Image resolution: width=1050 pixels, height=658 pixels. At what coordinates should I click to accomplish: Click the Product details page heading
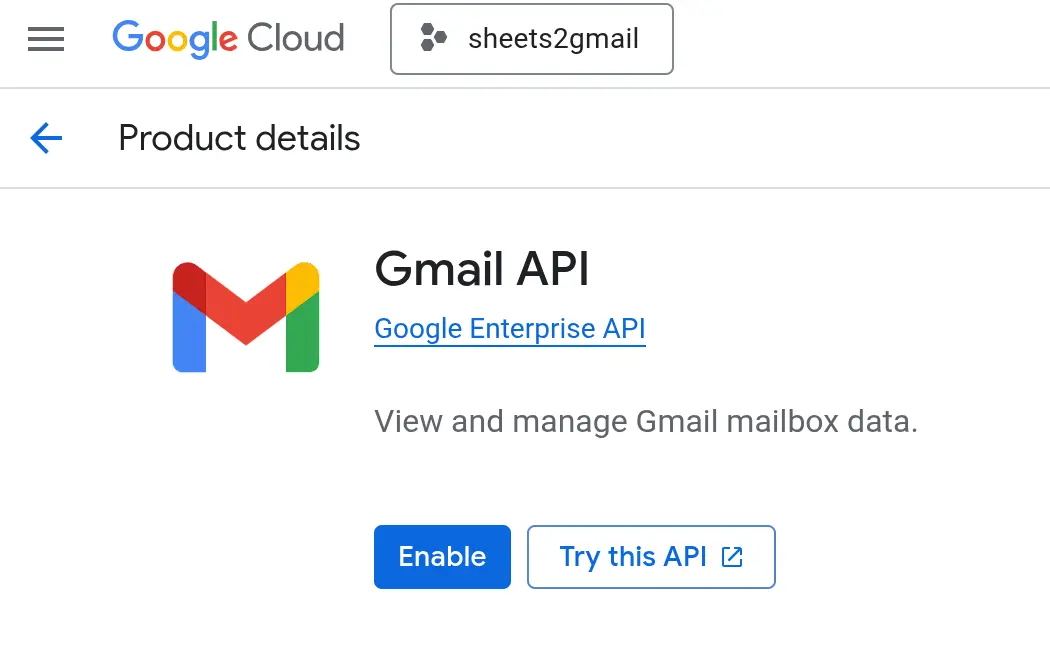click(x=239, y=138)
